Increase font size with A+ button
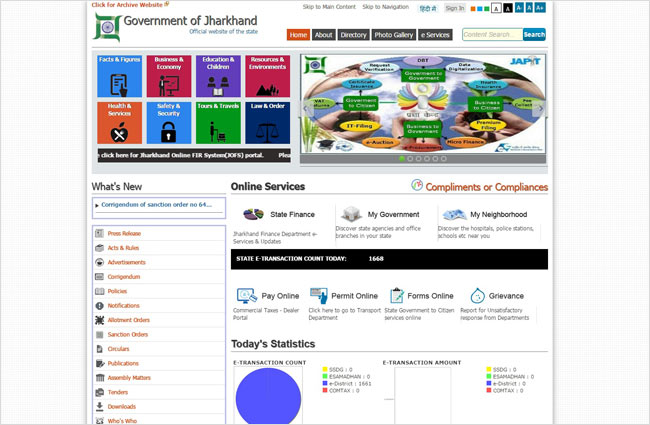Viewport: 650px width, 425px height. (540, 8)
